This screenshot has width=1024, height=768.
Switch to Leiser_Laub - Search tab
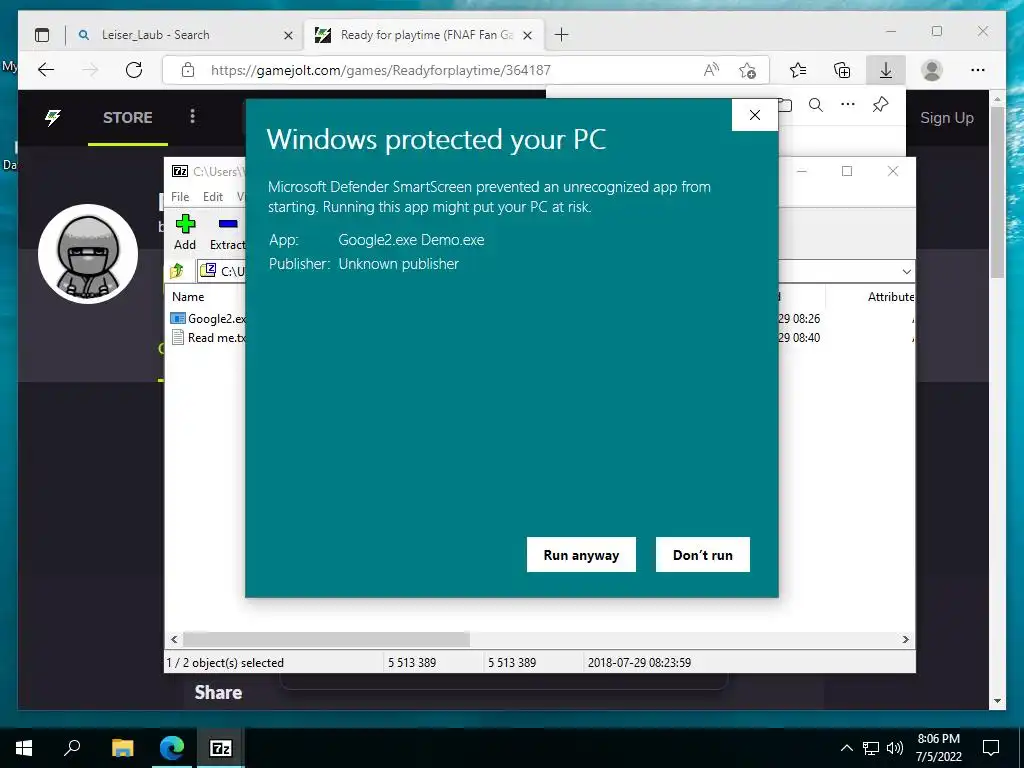[x=185, y=35]
